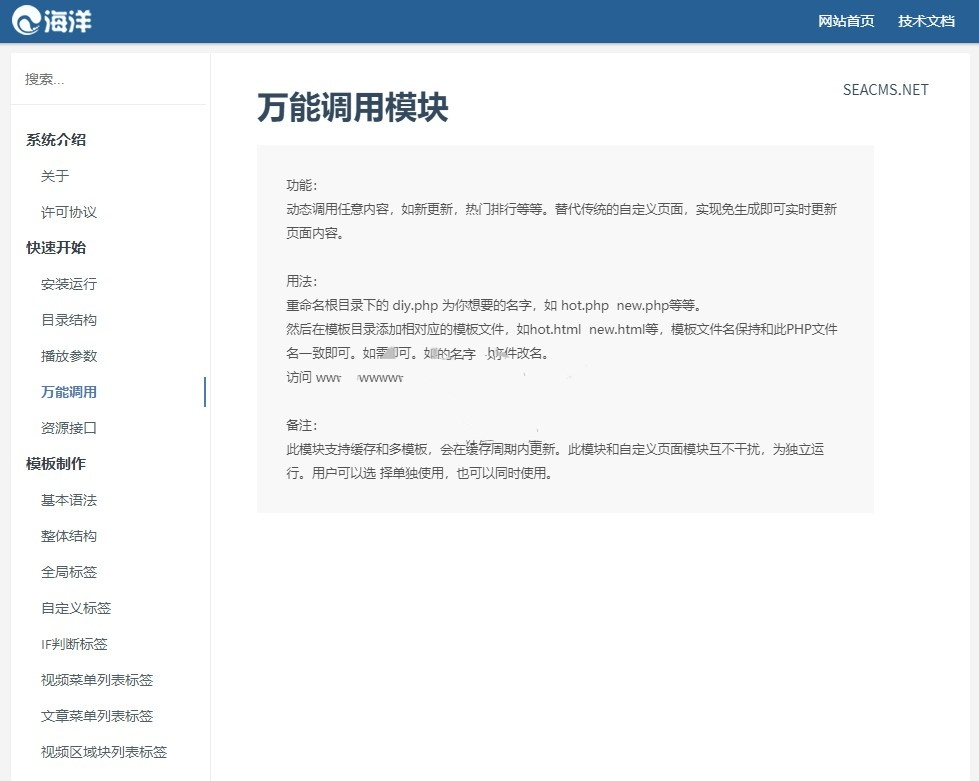View the 许可协议 page
The image size is (979, 781).
68,212
